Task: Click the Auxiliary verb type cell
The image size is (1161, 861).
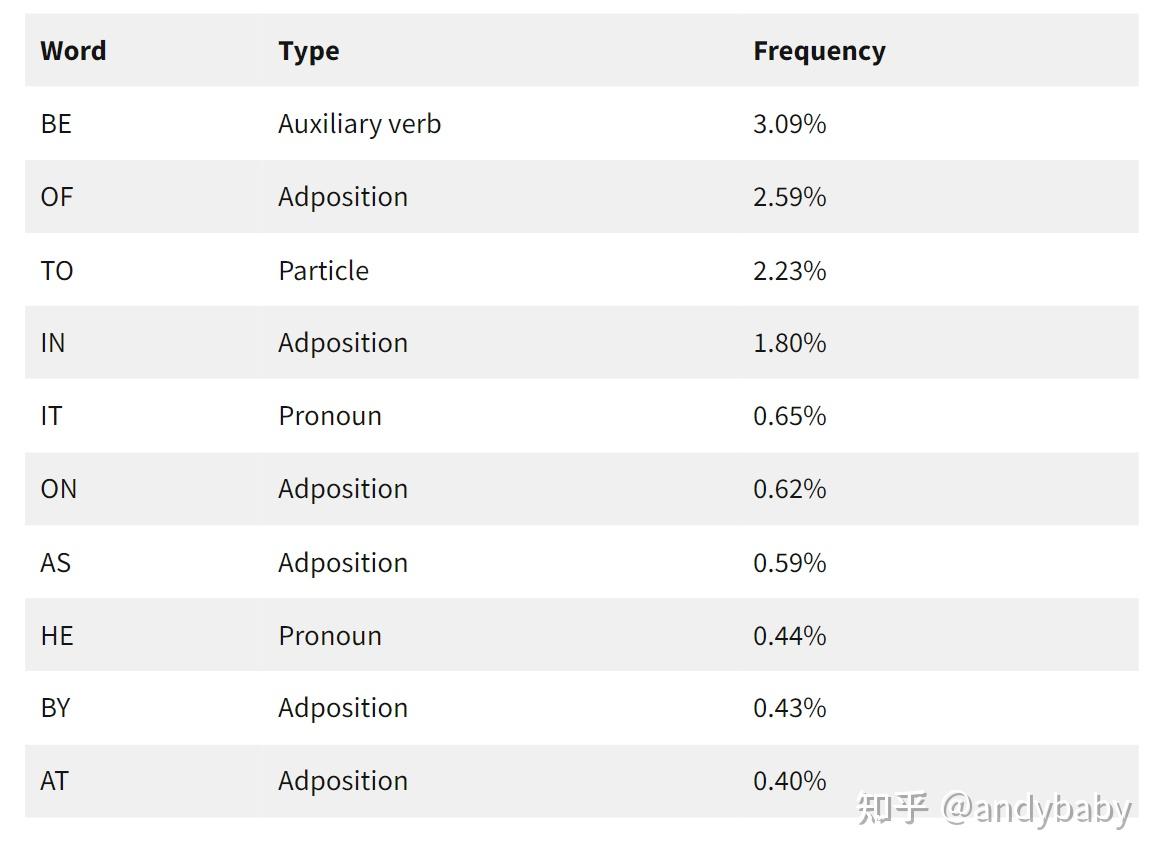Action: click(x=359, y=124)
